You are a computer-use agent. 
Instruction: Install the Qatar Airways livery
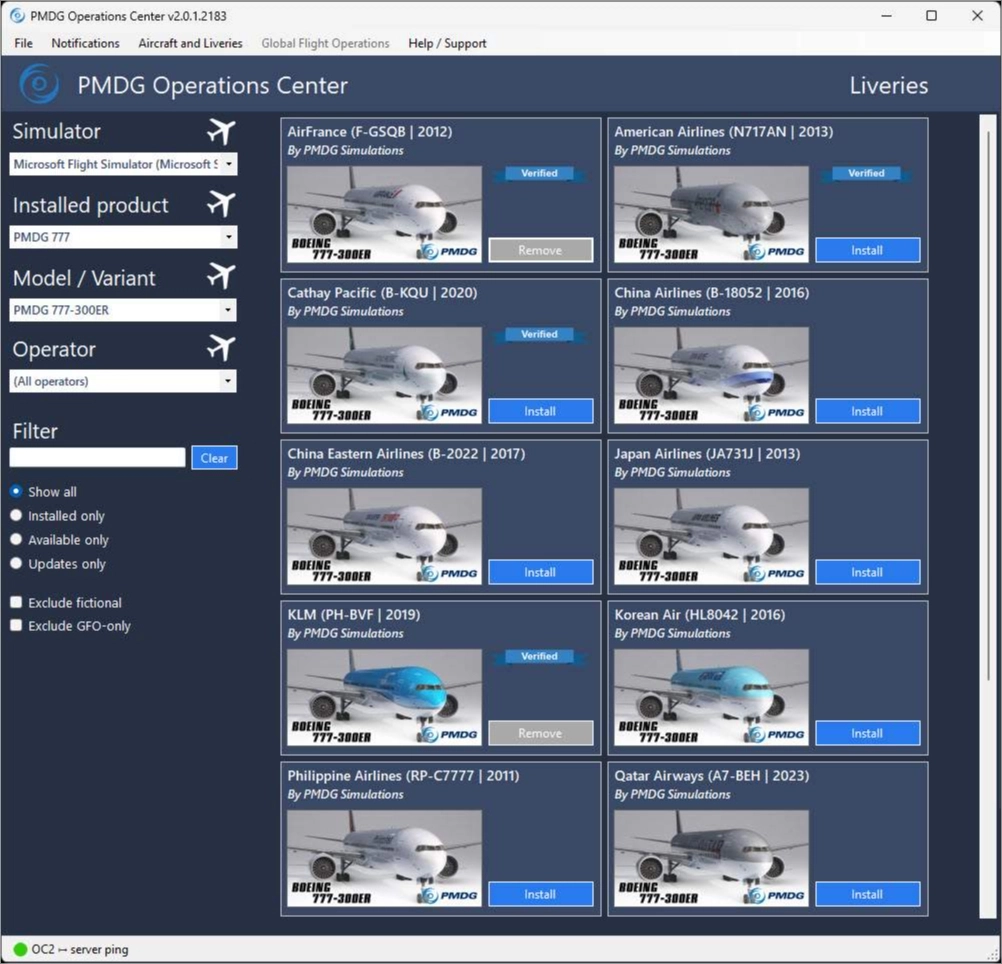pyautogui.click(x=867, y=894)
